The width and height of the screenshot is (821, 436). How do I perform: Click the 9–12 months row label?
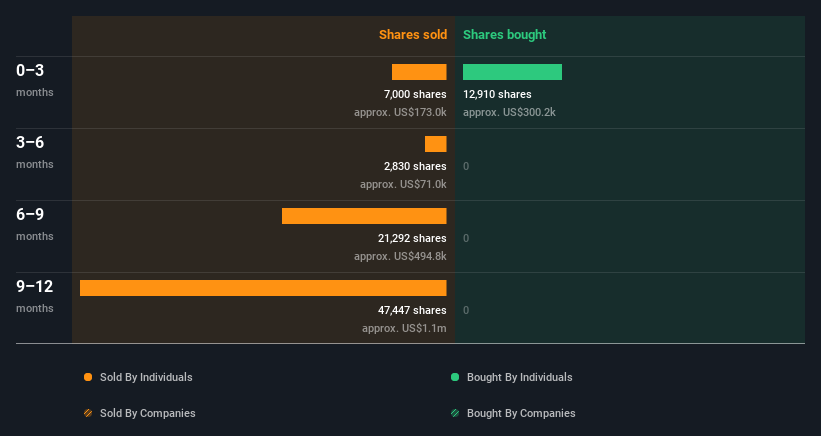35,296
